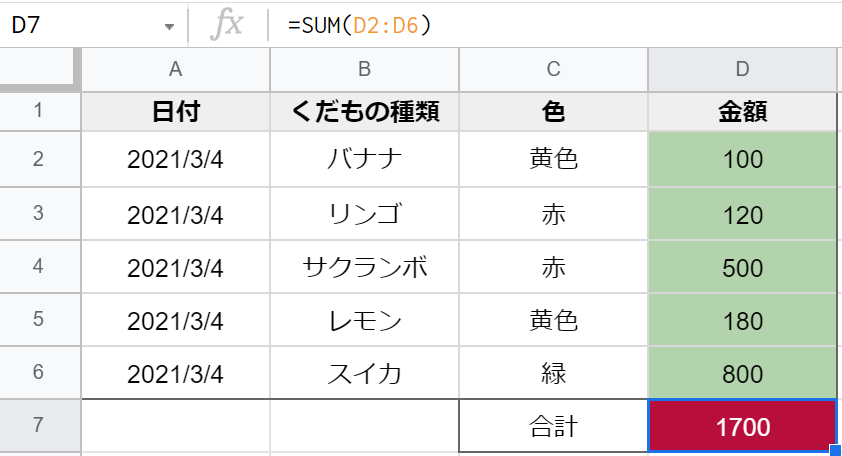Select row 1 header

40,111
